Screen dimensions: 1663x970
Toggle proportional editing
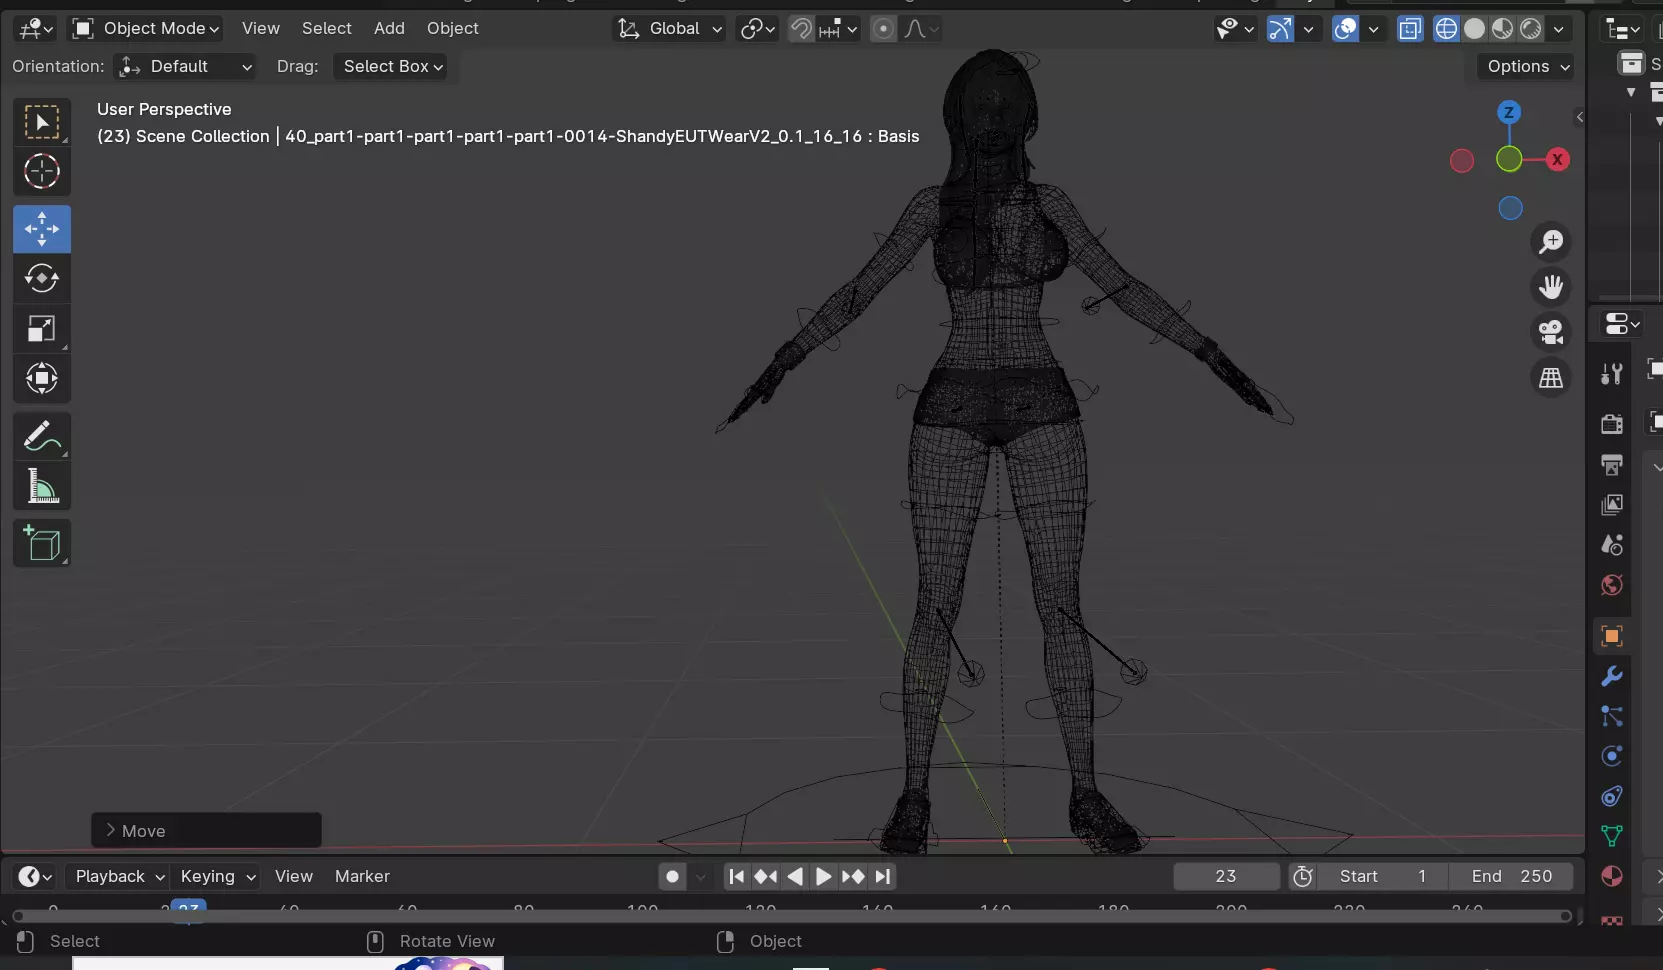pos(883,29)
